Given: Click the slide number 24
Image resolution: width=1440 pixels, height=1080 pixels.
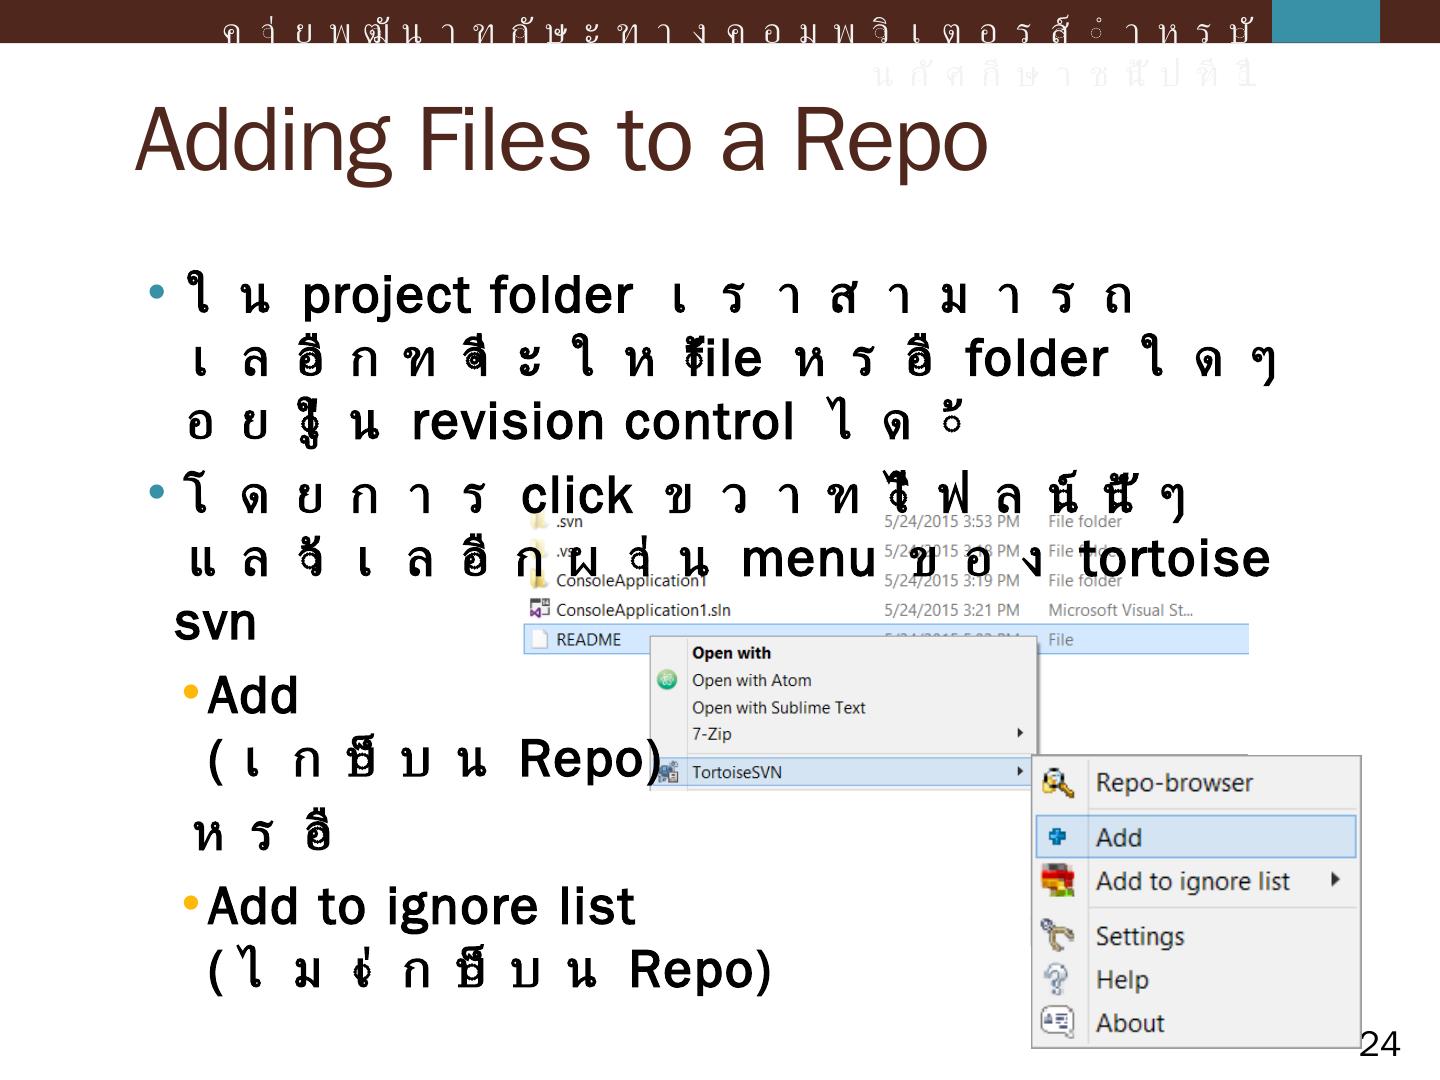Looking at the screenshot, I should [1379, 1044].
